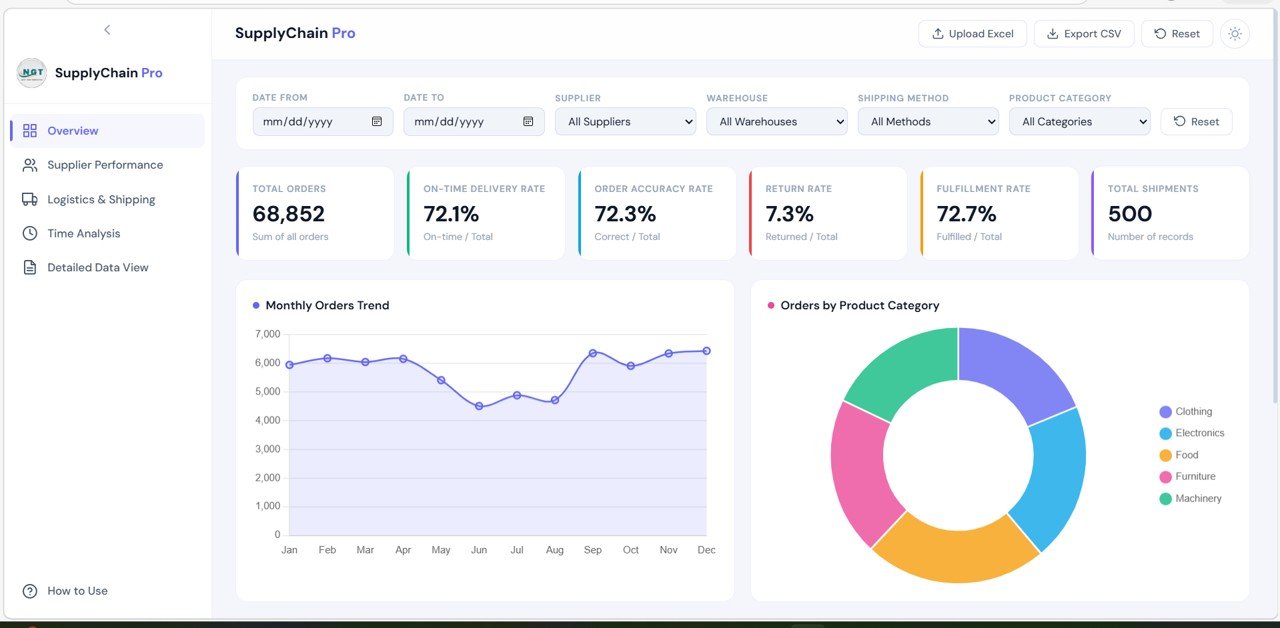The width and height of the screenshot is (1280, 628).
Task: Open the How to Use help icon
Action: pos(30,591)
